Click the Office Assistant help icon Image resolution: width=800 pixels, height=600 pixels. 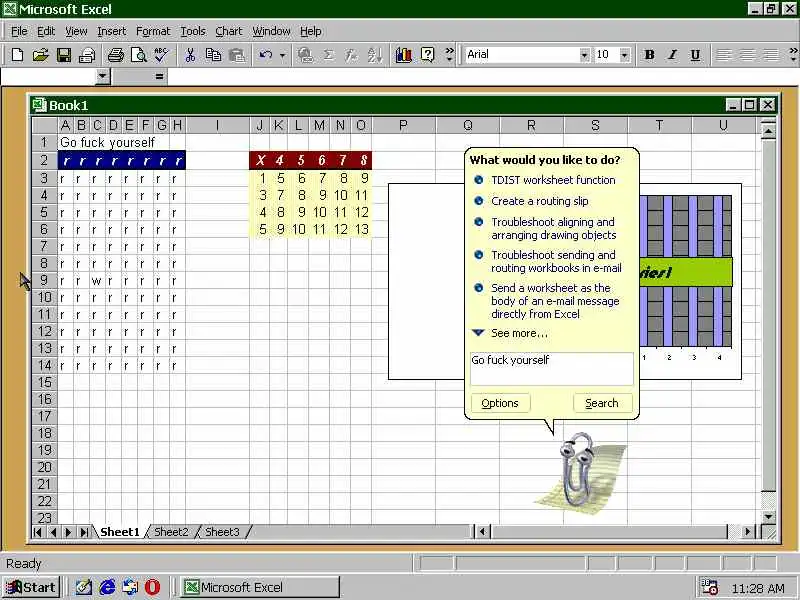(x=428, y=55)
